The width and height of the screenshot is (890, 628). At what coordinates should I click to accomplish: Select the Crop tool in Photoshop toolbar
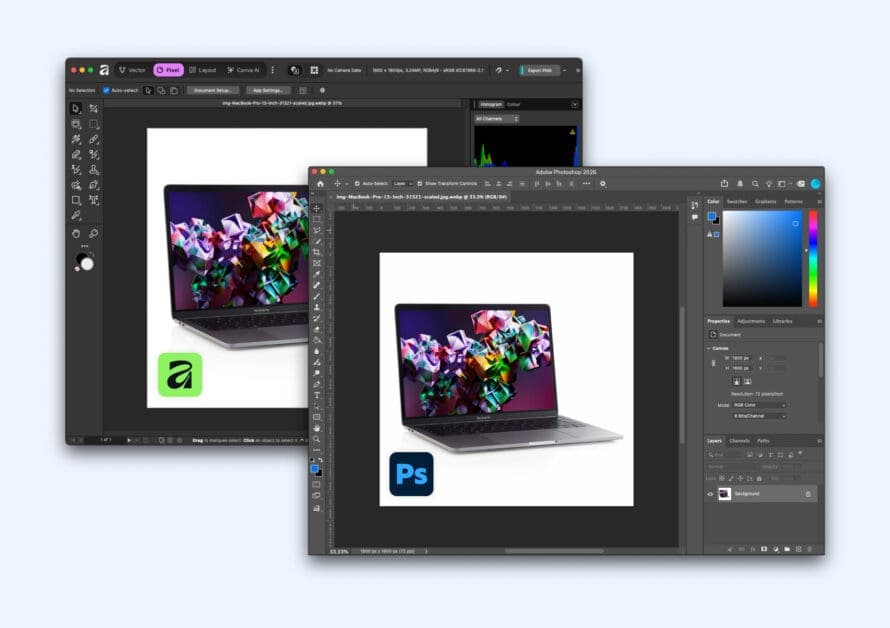[x=317, y=252]
